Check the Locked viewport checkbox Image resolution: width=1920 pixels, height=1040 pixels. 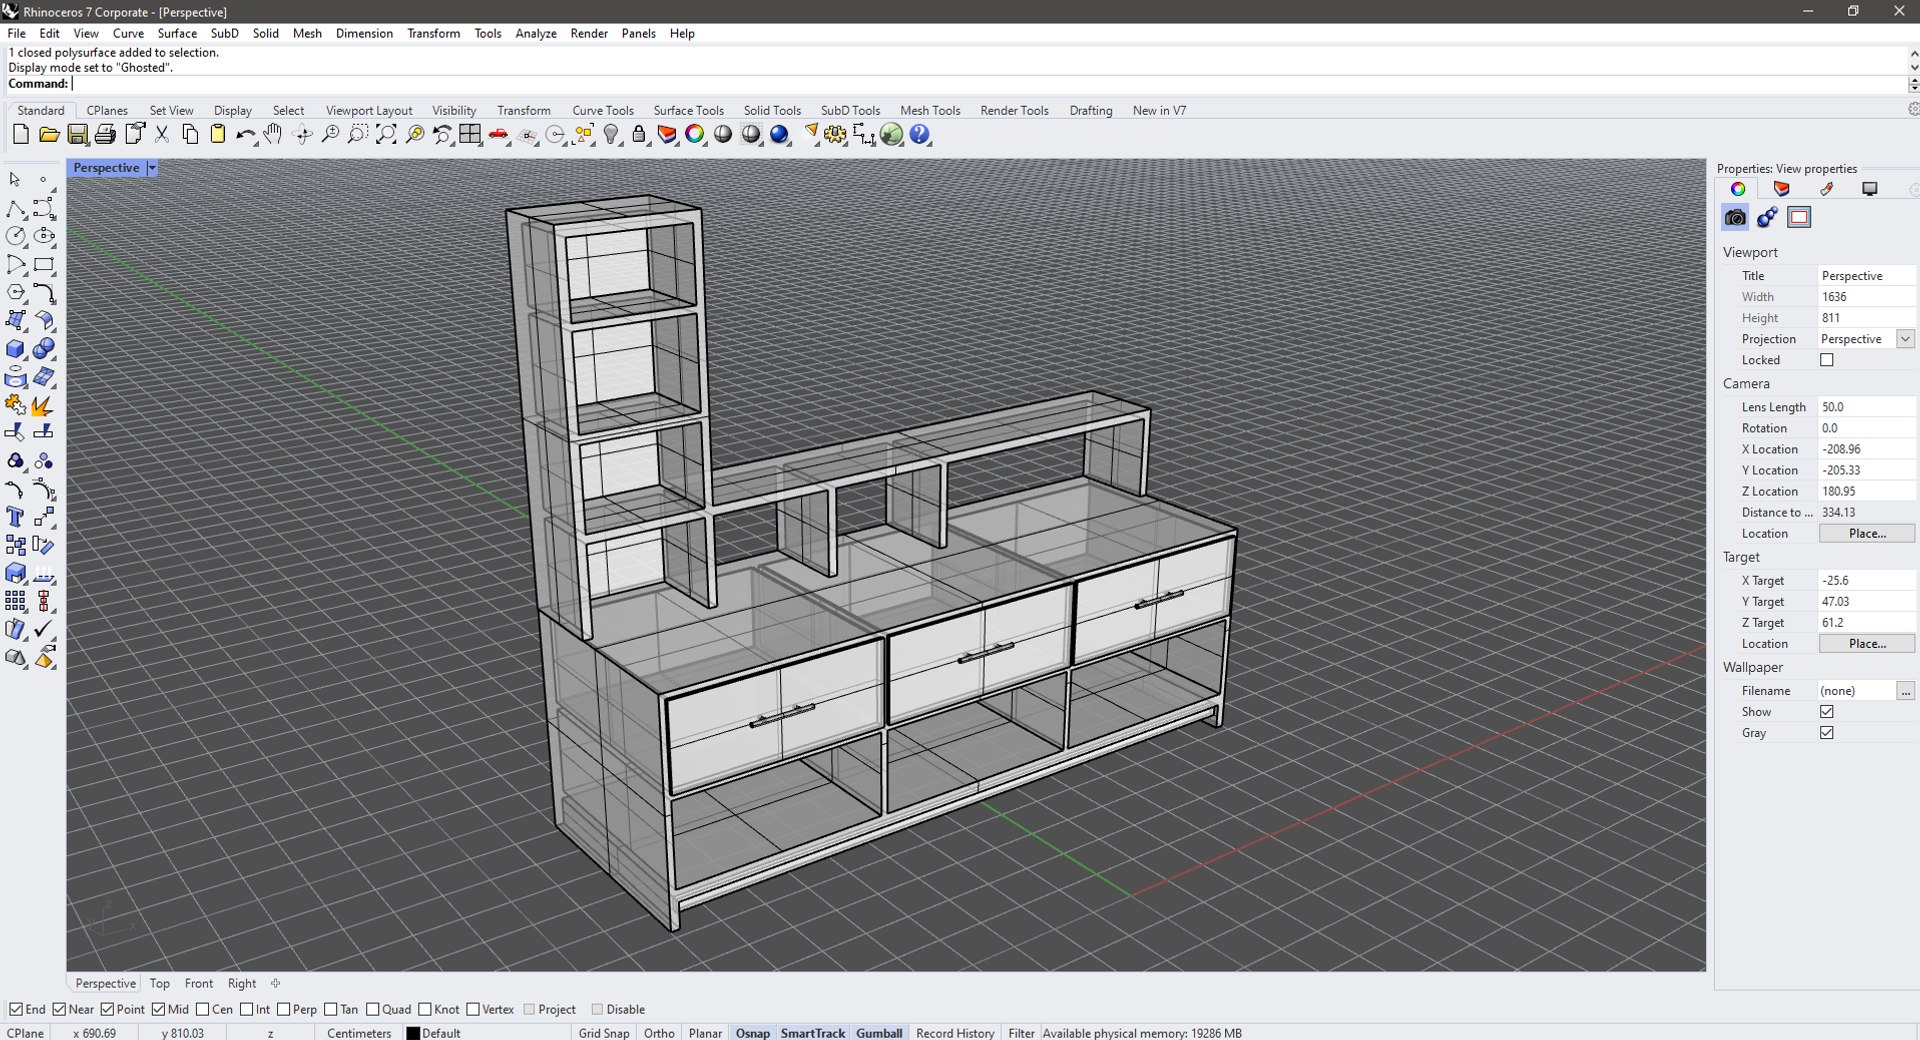point(1827,360)
